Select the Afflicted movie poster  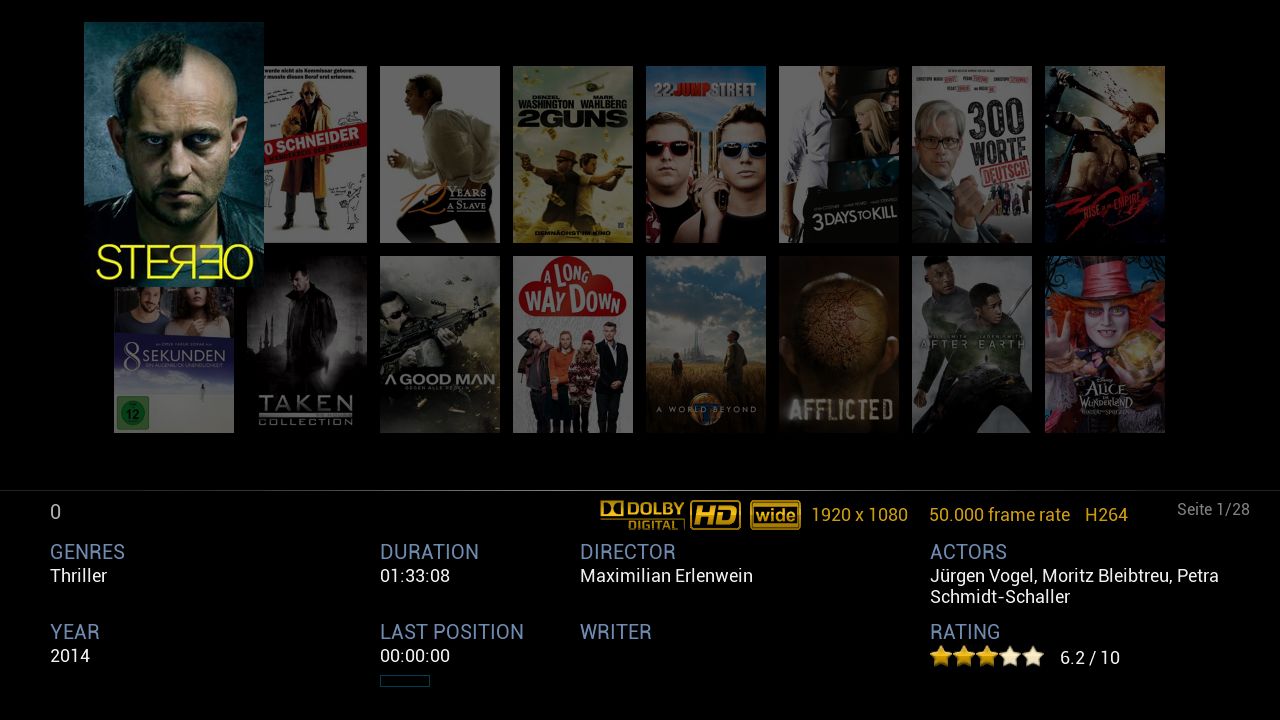[x=839, y=344]
